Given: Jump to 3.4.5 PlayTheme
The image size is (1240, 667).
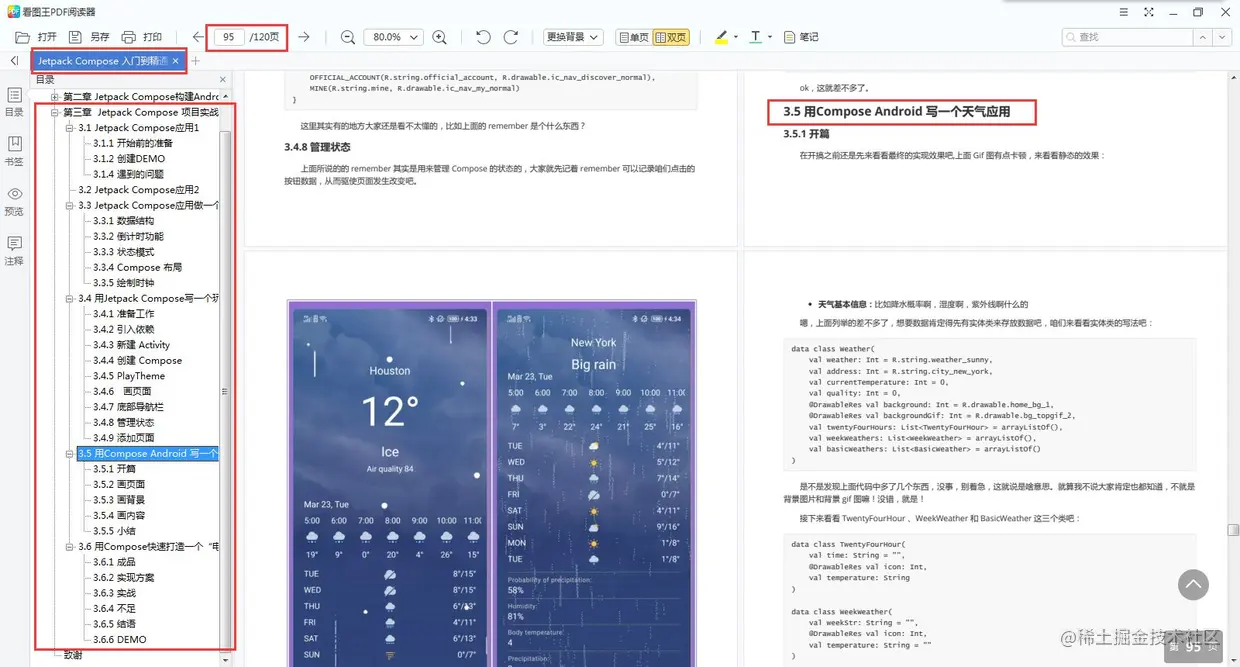Looking at the screenshot, I should 129,376.
